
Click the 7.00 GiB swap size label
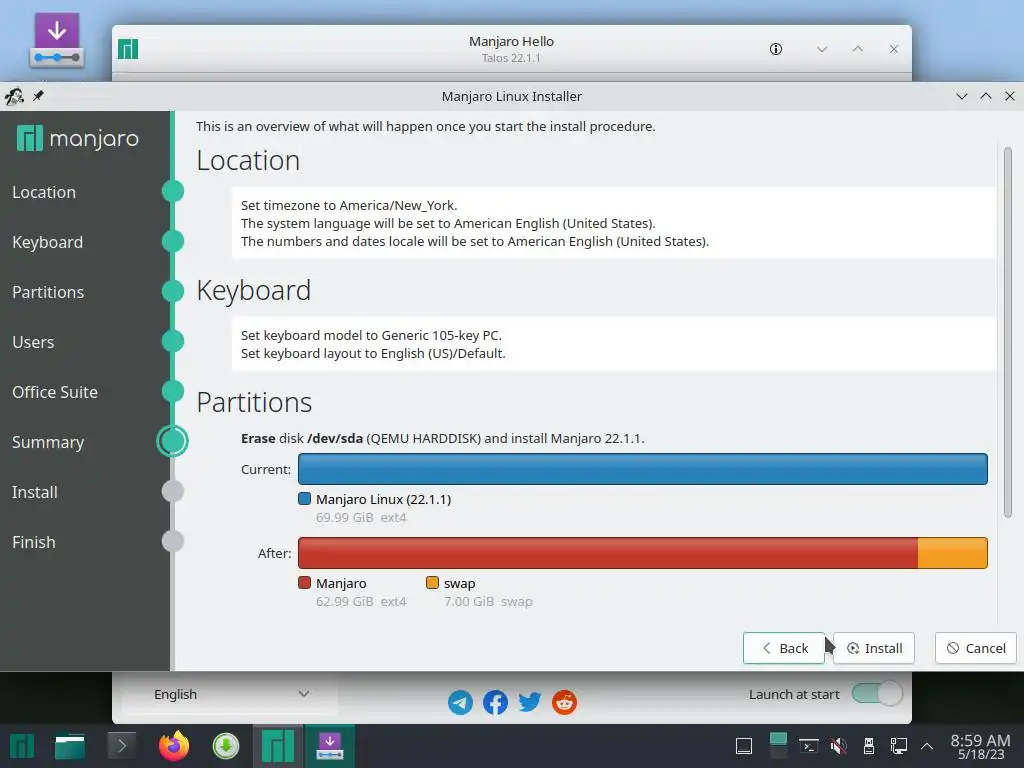(x=488, y=601)
